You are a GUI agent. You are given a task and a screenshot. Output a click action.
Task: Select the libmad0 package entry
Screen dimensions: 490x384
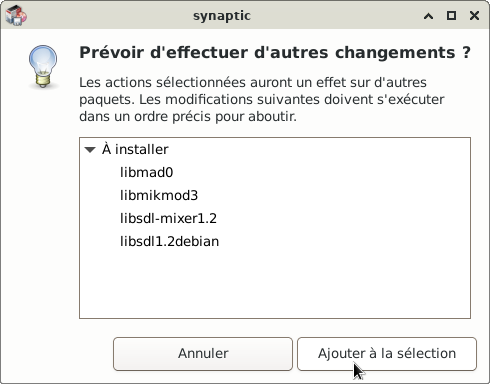coord(275,172)
